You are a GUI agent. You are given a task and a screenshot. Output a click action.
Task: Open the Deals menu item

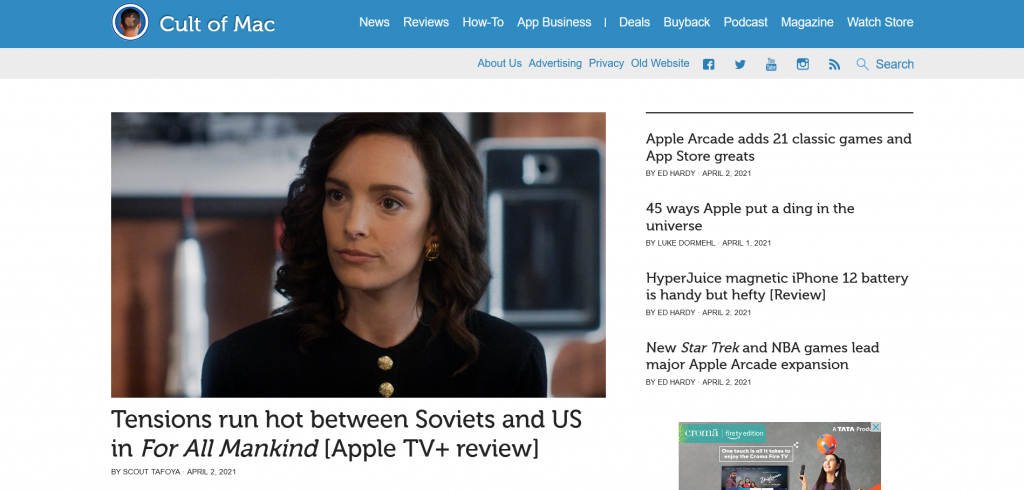[634, 22]
